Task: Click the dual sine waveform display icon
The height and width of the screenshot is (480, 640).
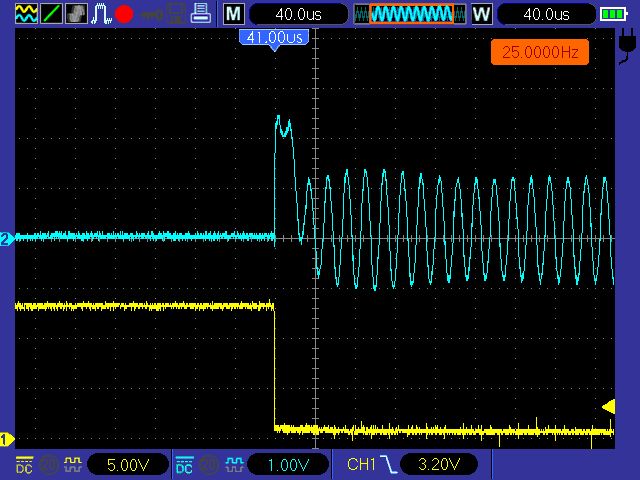Action: click(26, 14)
